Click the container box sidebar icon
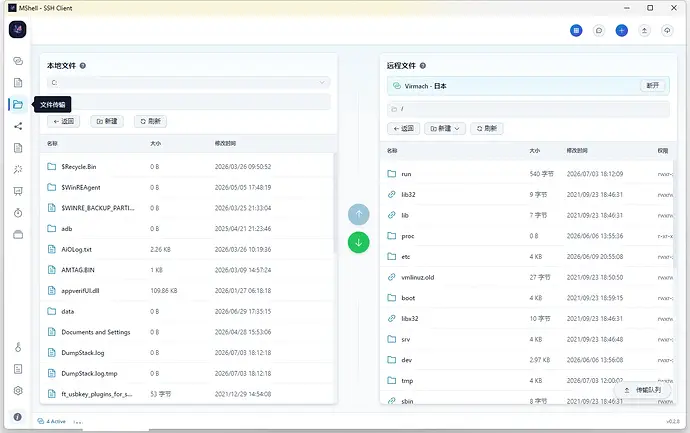 18,235
